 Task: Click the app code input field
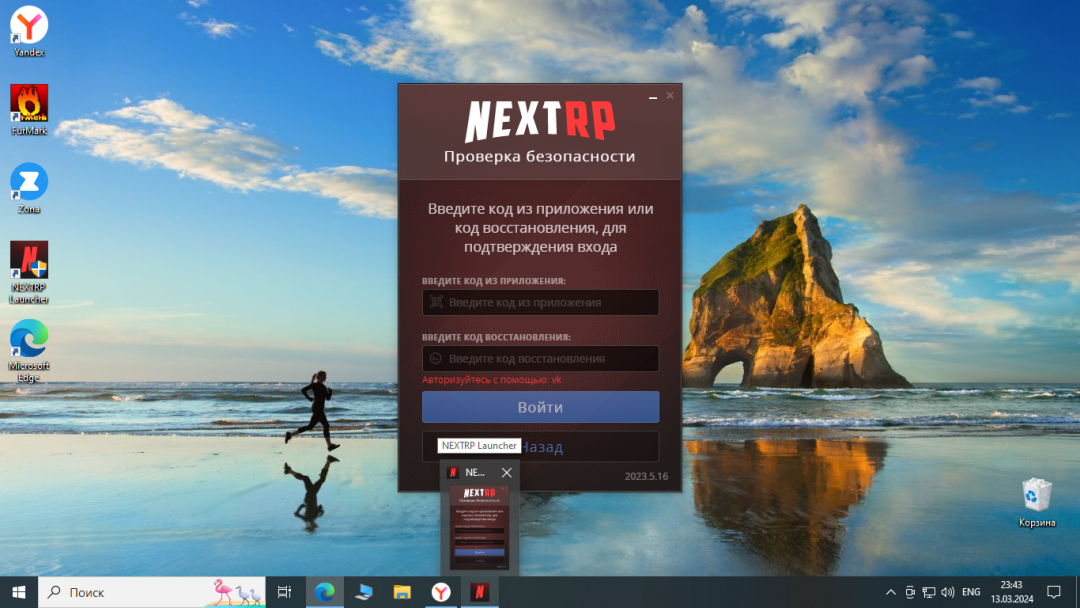point(540,302)
